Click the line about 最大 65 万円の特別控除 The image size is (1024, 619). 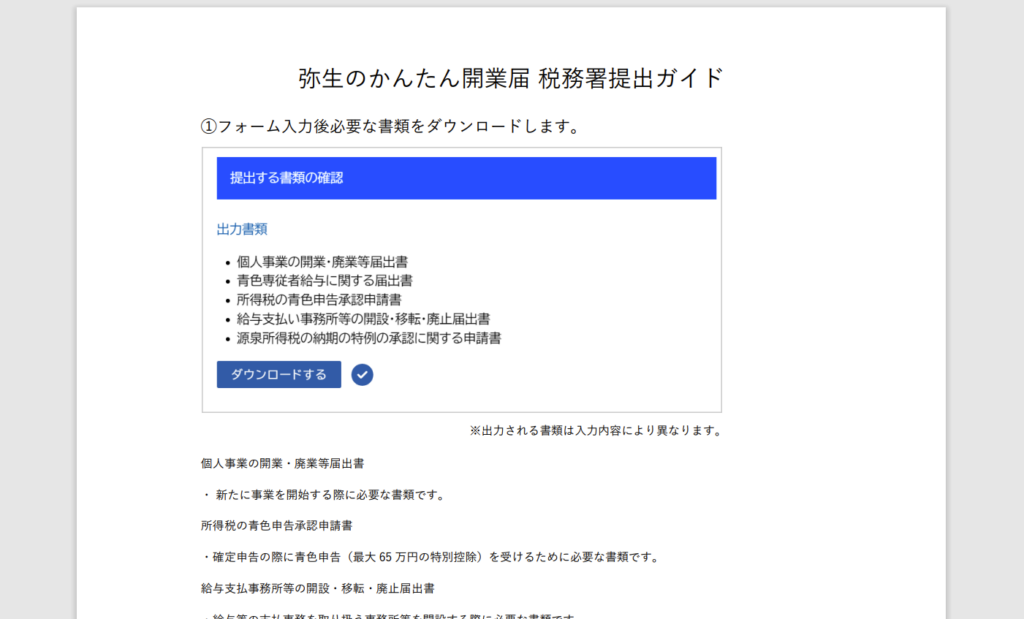click(x=432, y=557)
